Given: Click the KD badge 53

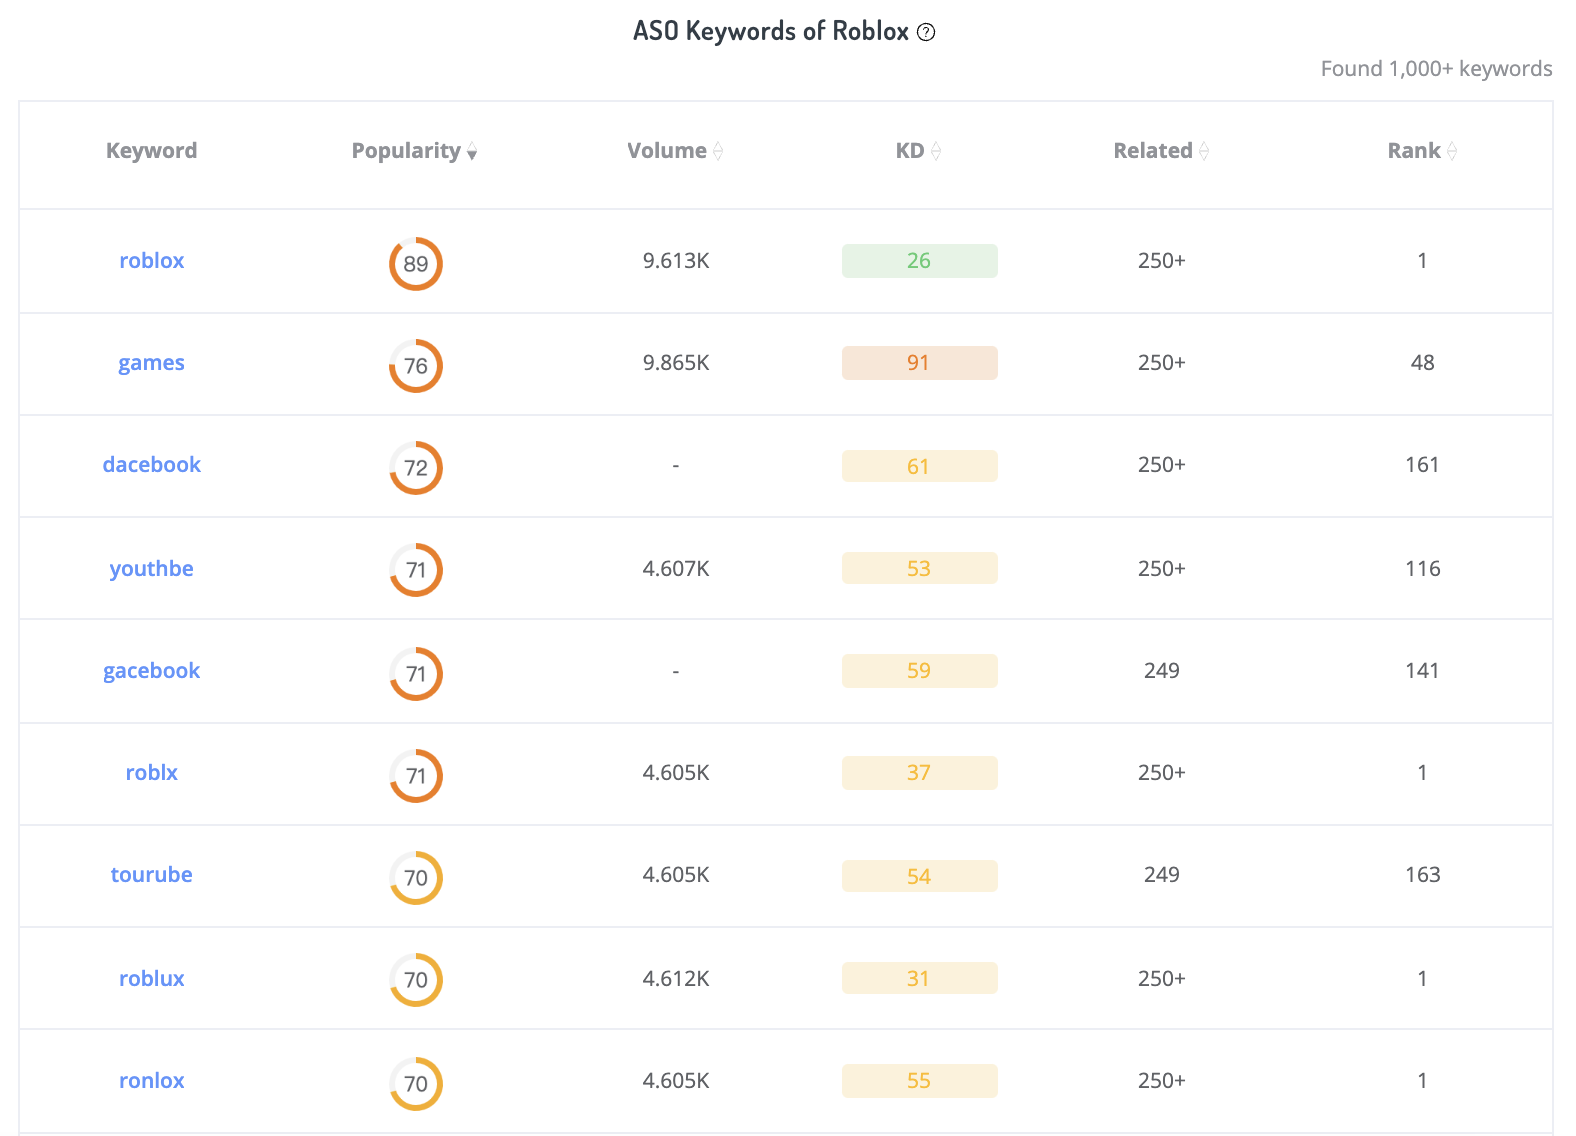Looking at the screenshot, I should coord(920,568).
